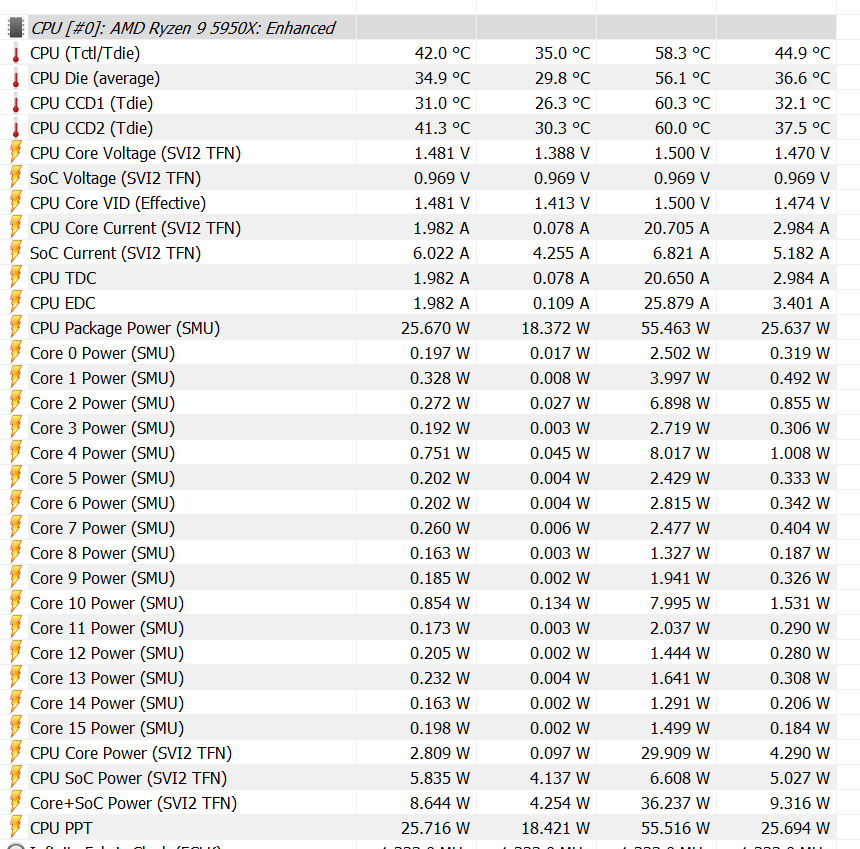Screen dimensions: 860x849
Task: Click lightning icon beside CPU Core VID (Effective)
Action: [16, 203]
